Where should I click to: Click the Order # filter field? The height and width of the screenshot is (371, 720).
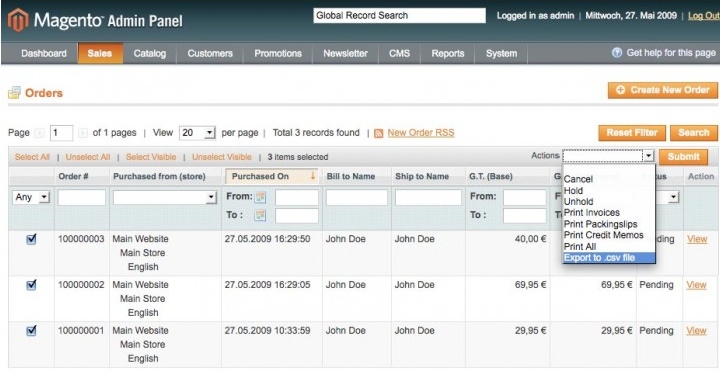[x=82, y=197]
